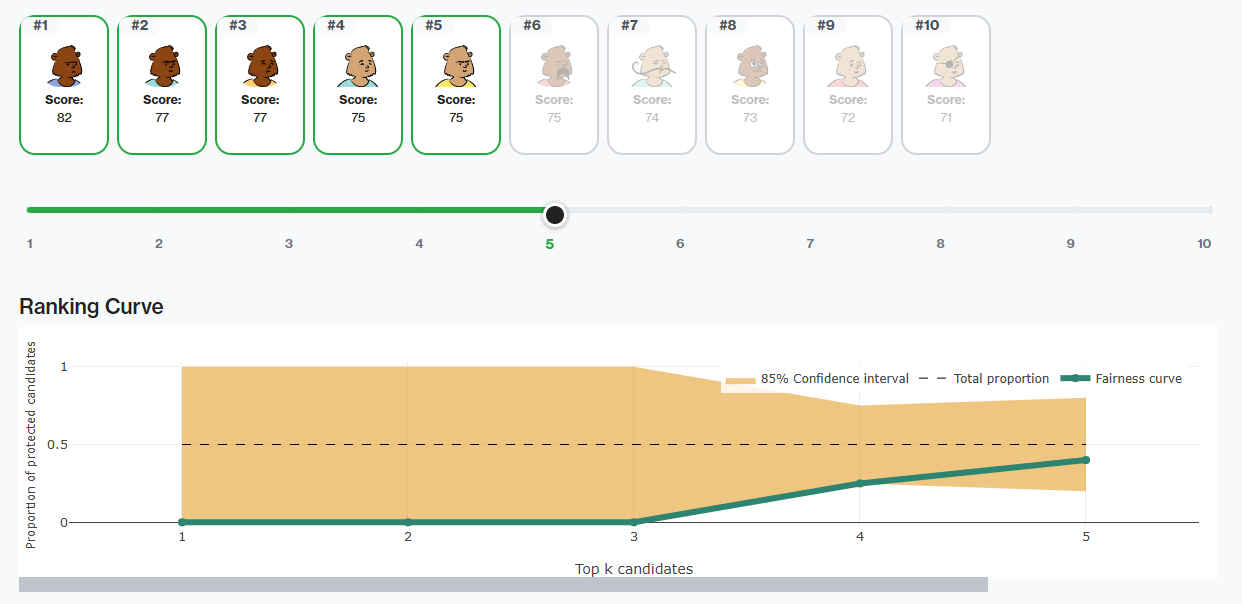Click the score value 74 on card #7
1242x604 pixels.
(x=652, y=117)
